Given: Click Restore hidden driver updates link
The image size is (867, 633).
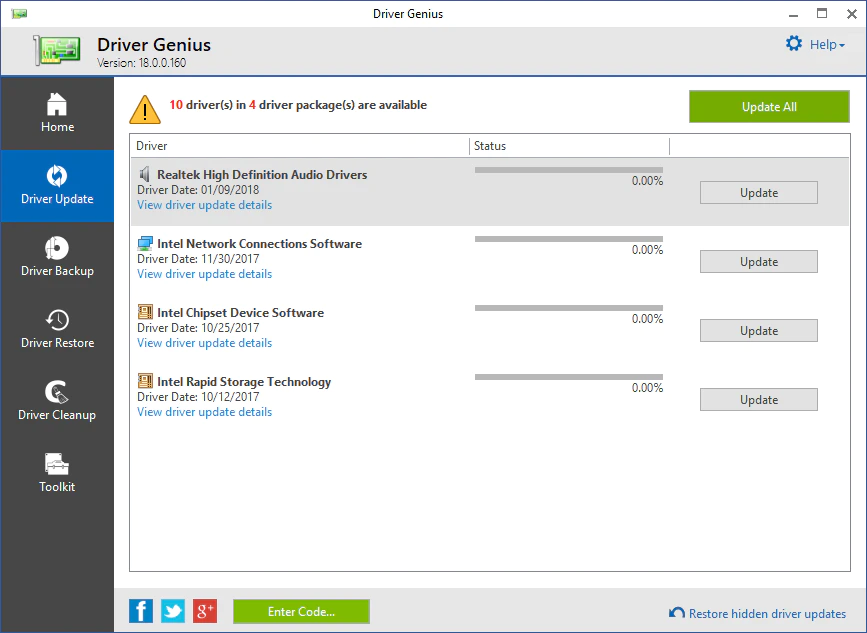Looking at the screenshot, I should (767, 614).
